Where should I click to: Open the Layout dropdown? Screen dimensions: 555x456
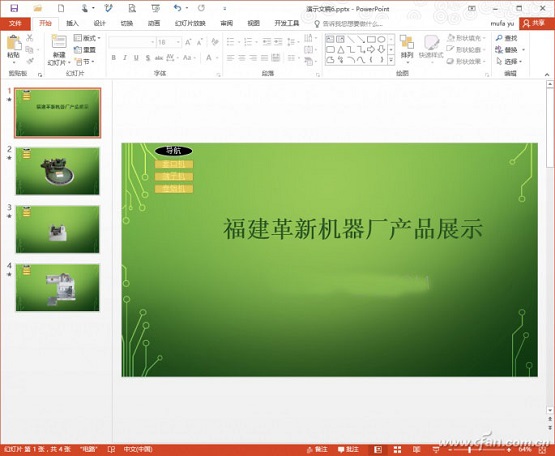(x=87, y=38)
